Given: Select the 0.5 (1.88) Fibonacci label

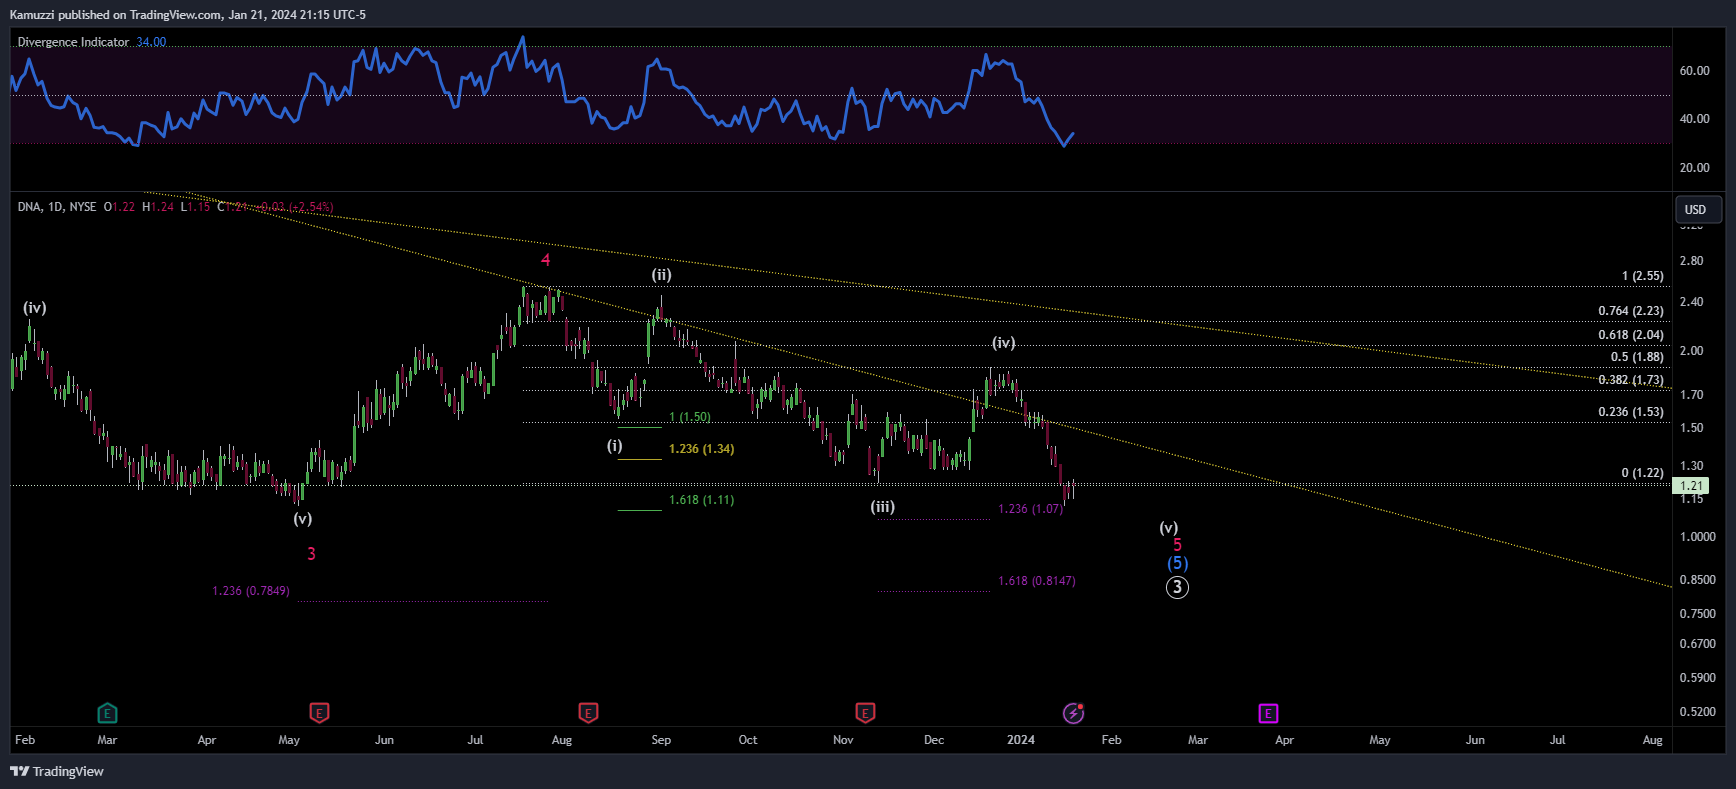Looking at the screenshot, I should 1637,357.
